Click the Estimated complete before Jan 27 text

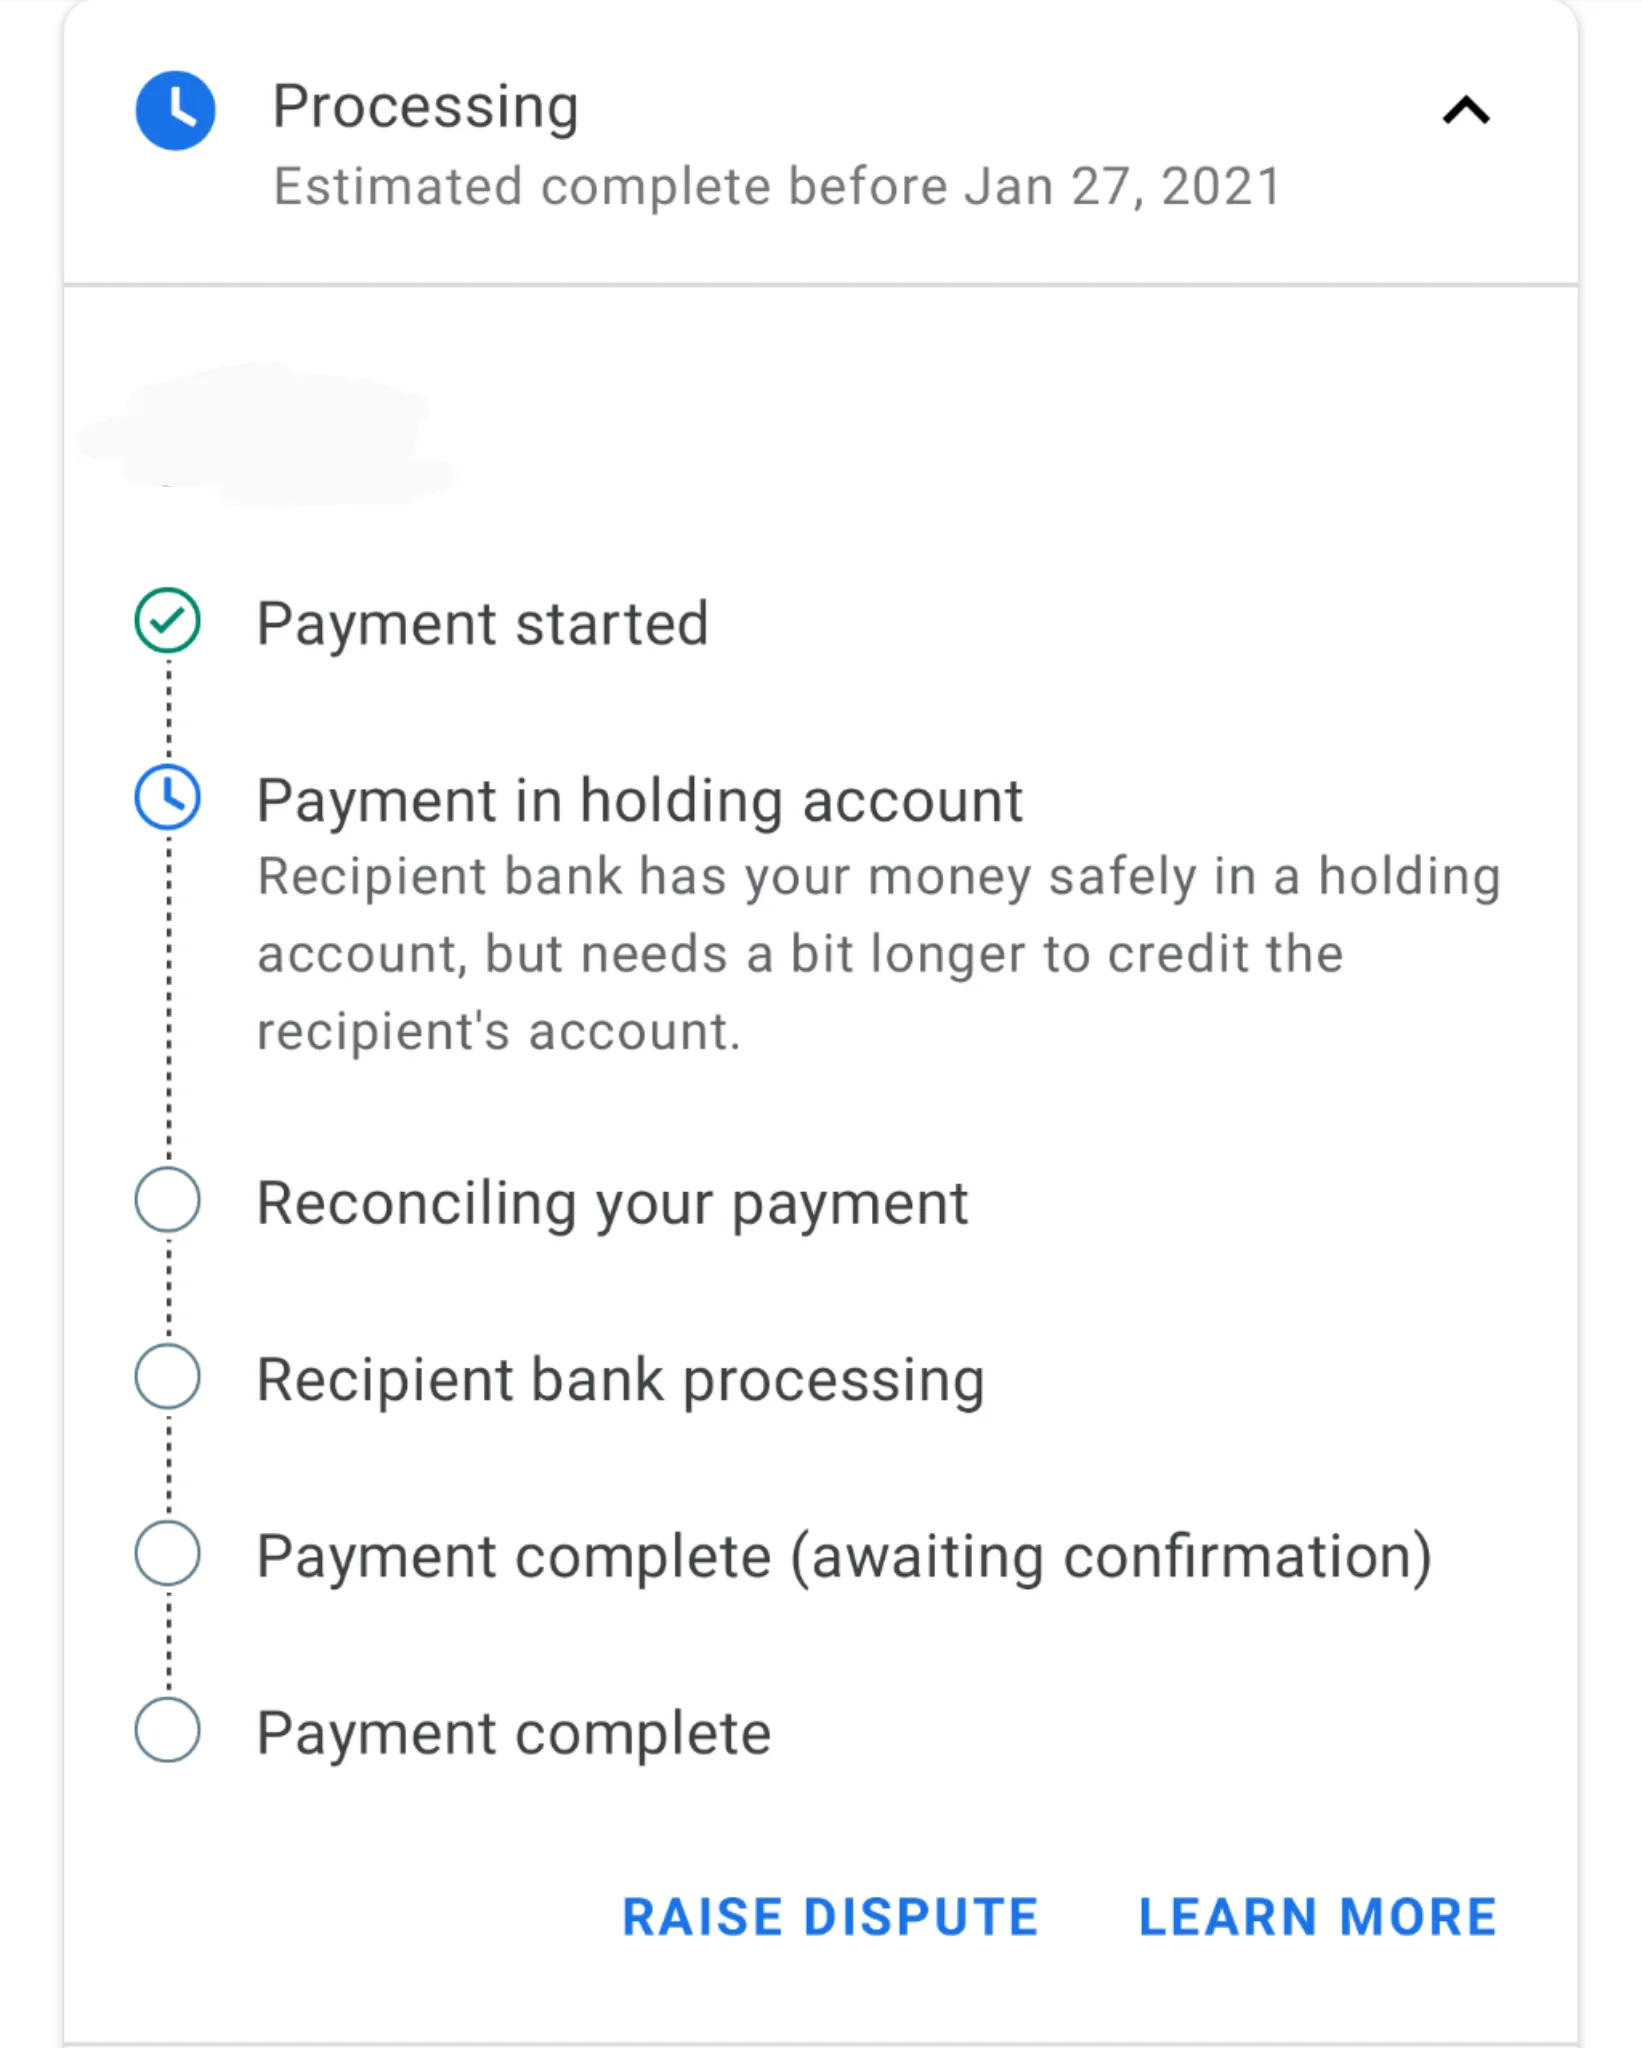point(777,187)
